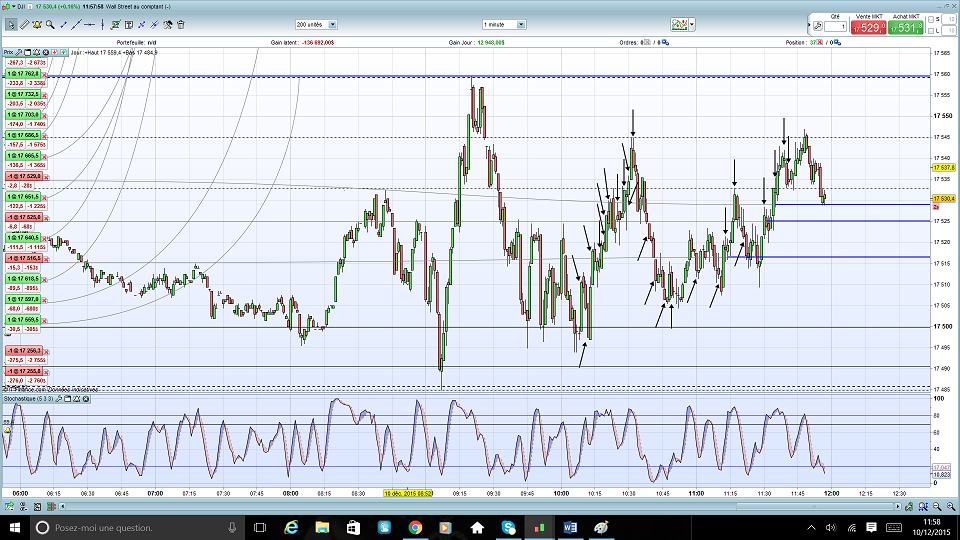Select the text annotation tool

click(129, 24)
